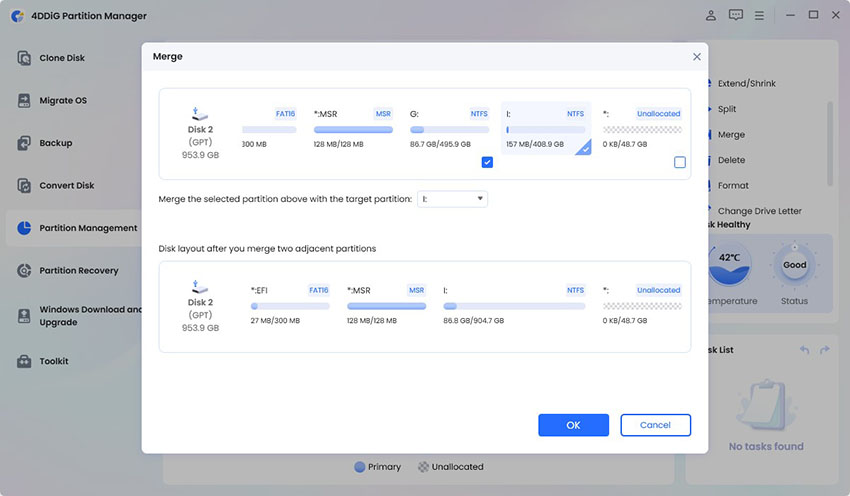The image size is (850, 496).
Task: Uncheck the G: partition checkbox
Action: (x=487, y=162)
